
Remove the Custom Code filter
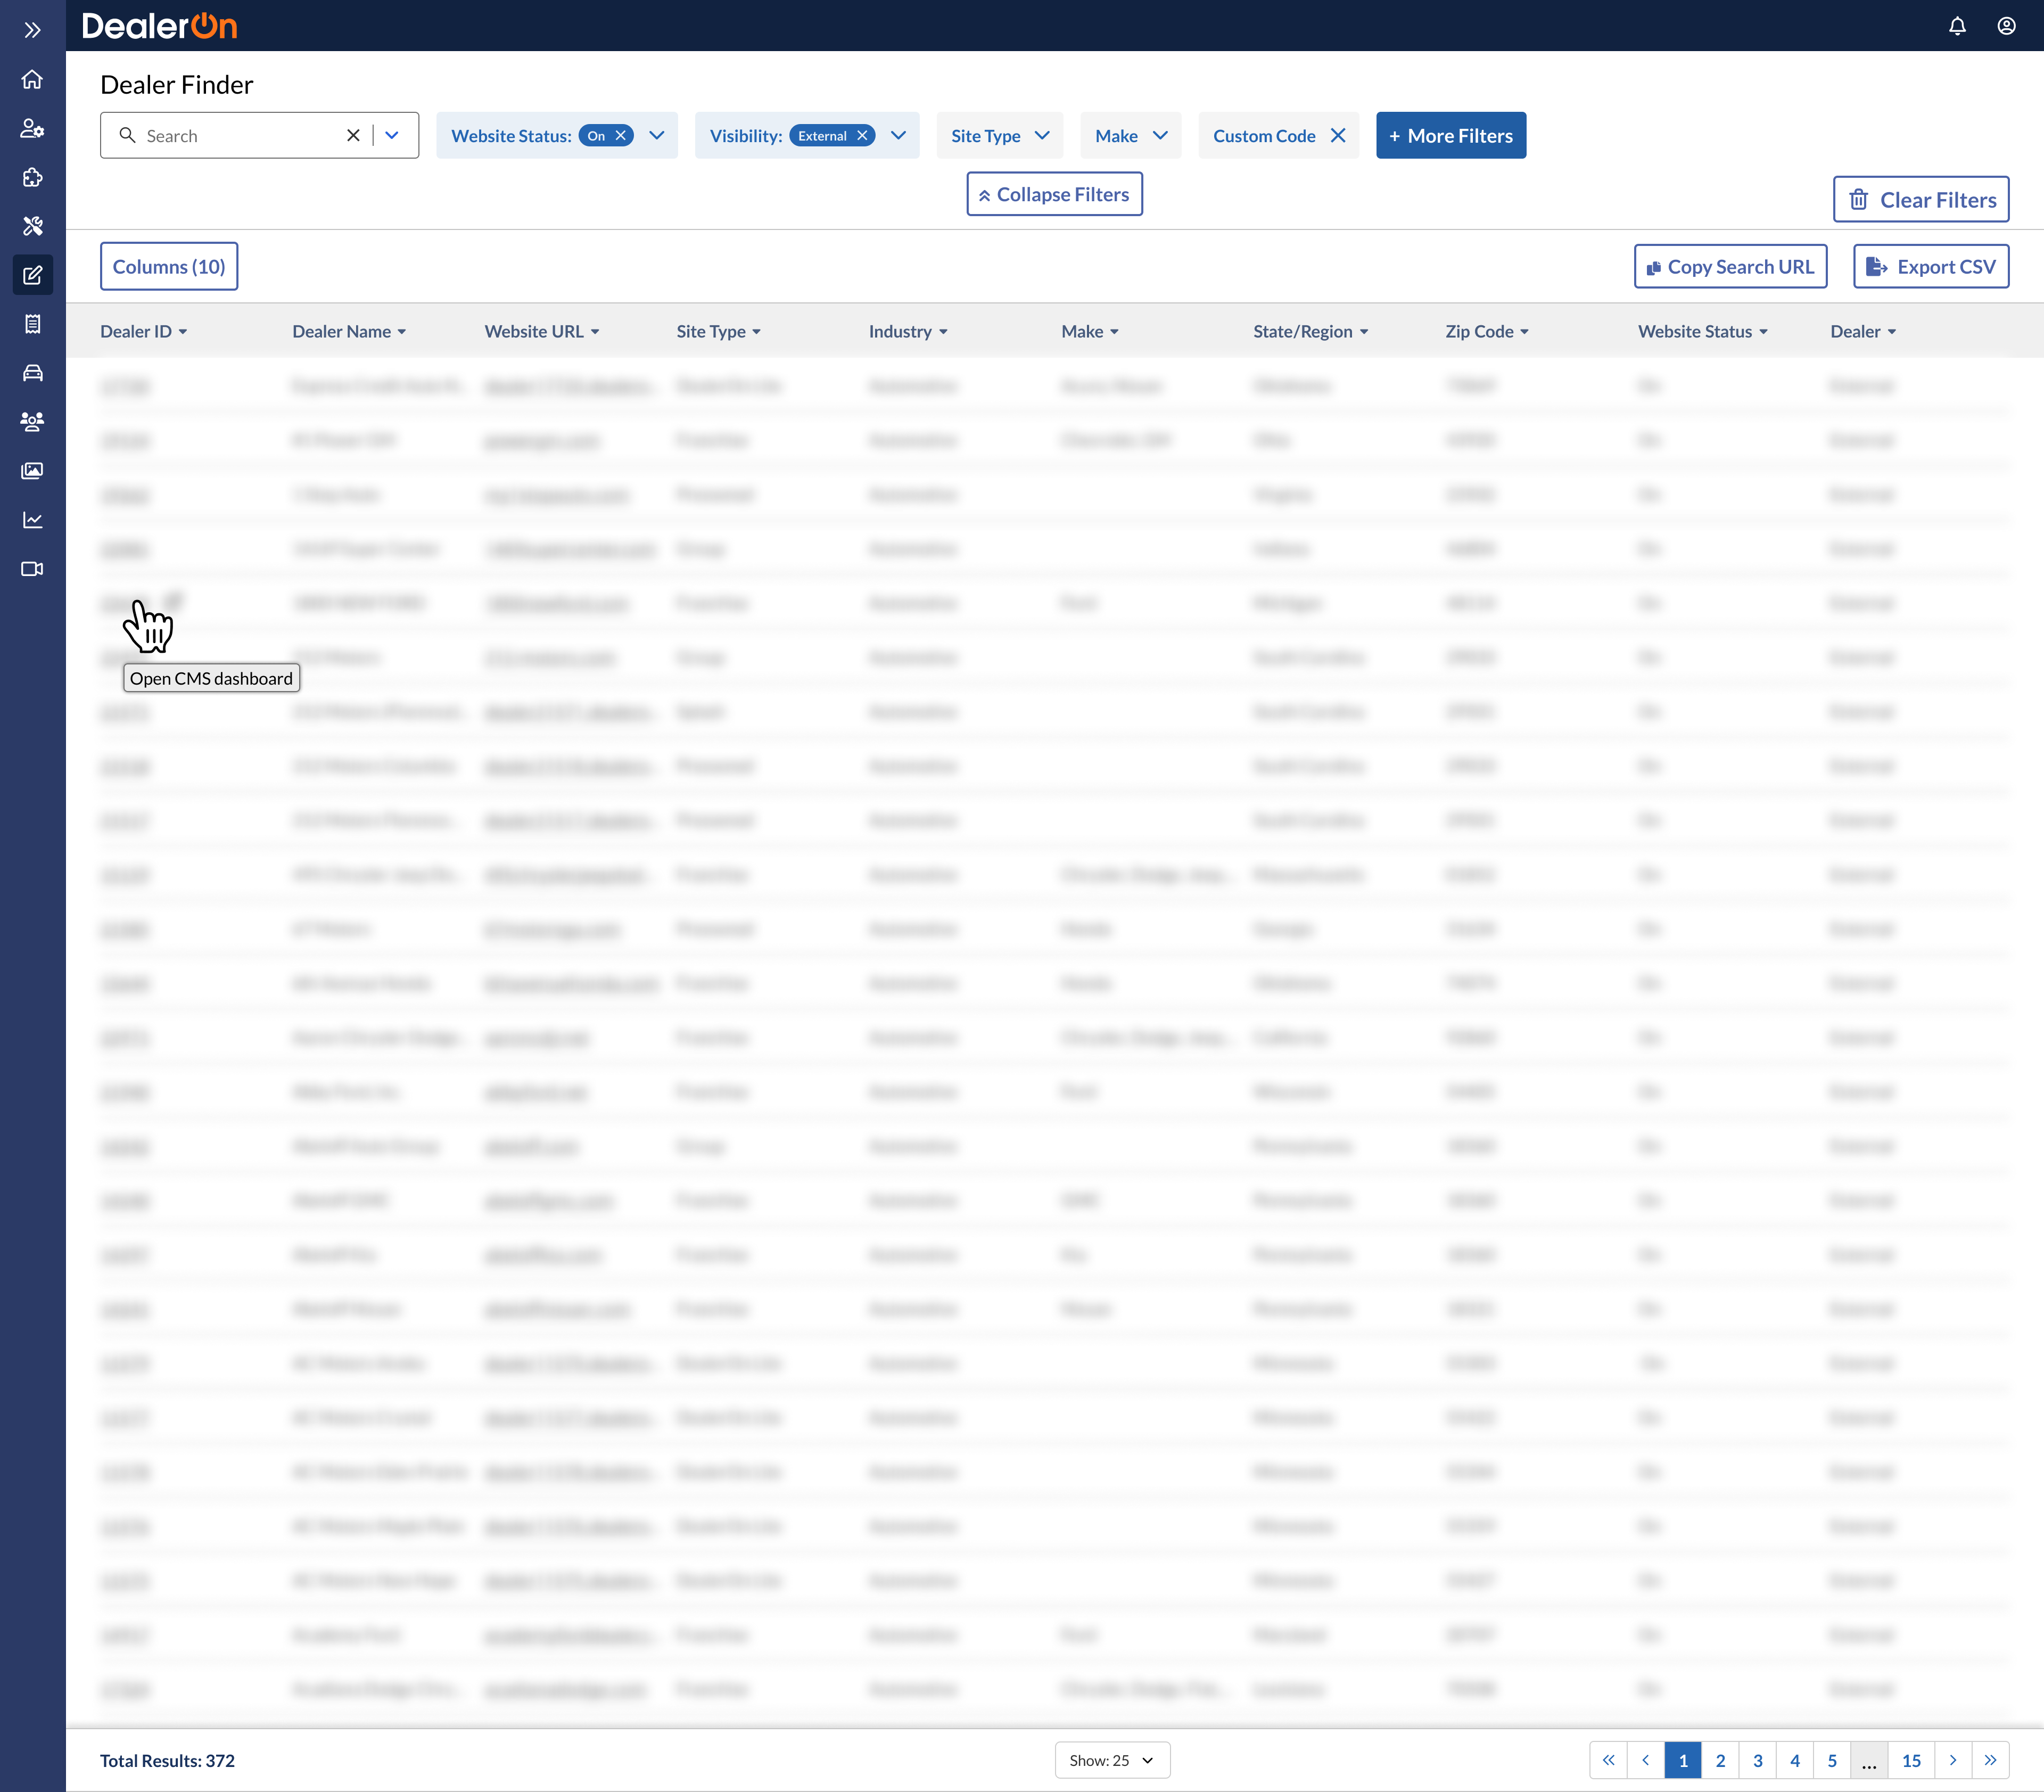1338,135
